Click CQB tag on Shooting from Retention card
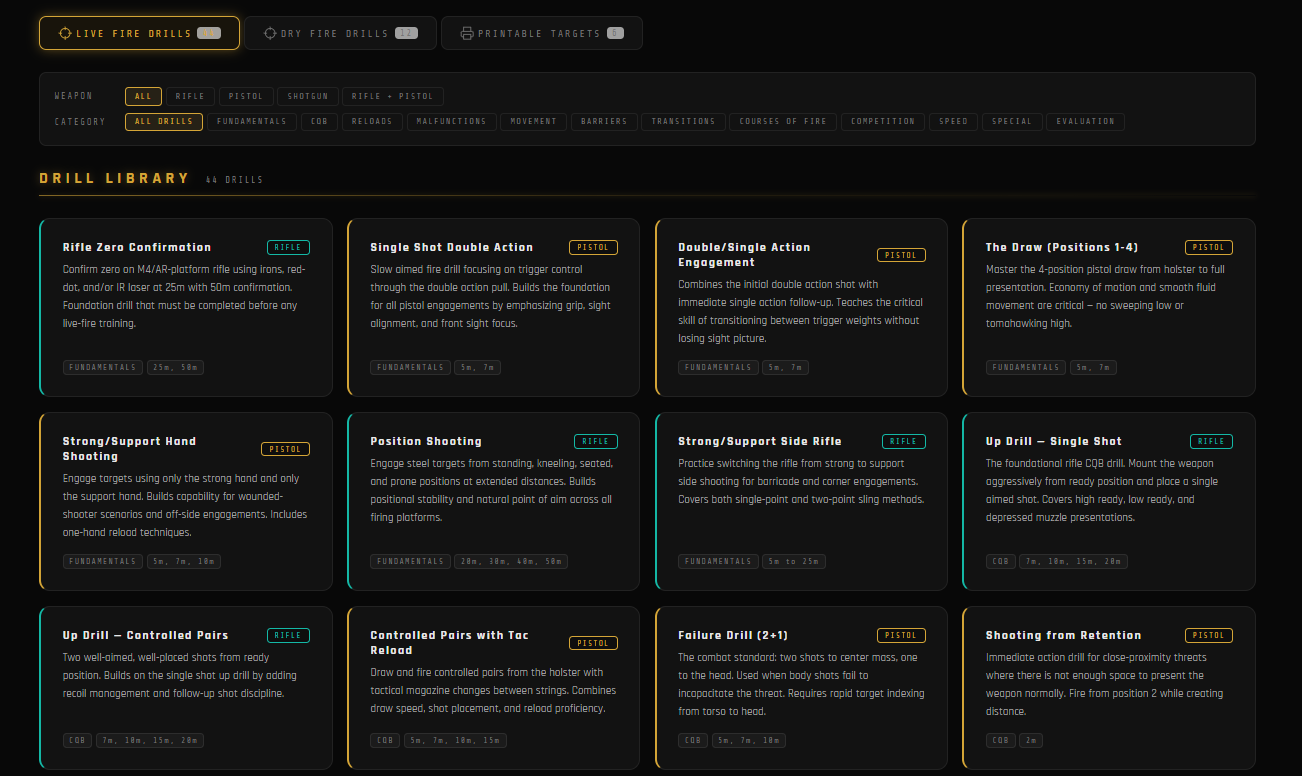This screenshot has width=1302, height=776. tap(1001, 740)
